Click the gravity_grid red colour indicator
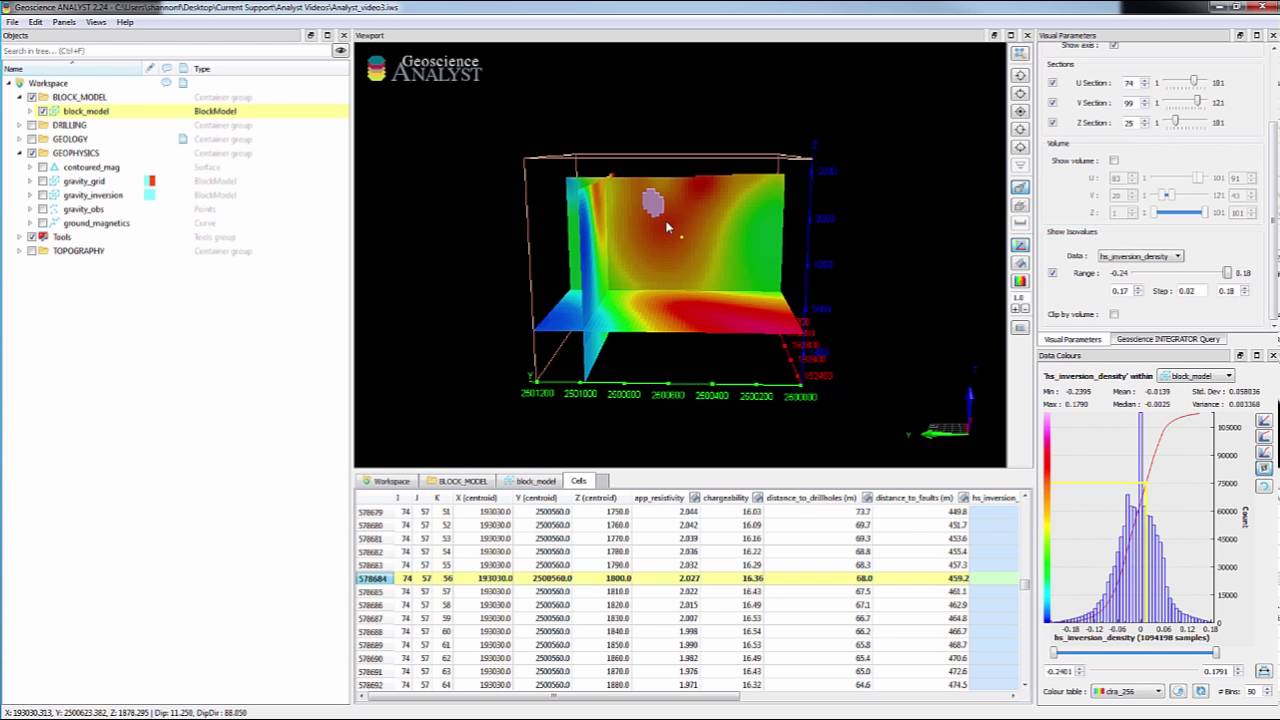The image size is (1280, 720). (150, 181)
